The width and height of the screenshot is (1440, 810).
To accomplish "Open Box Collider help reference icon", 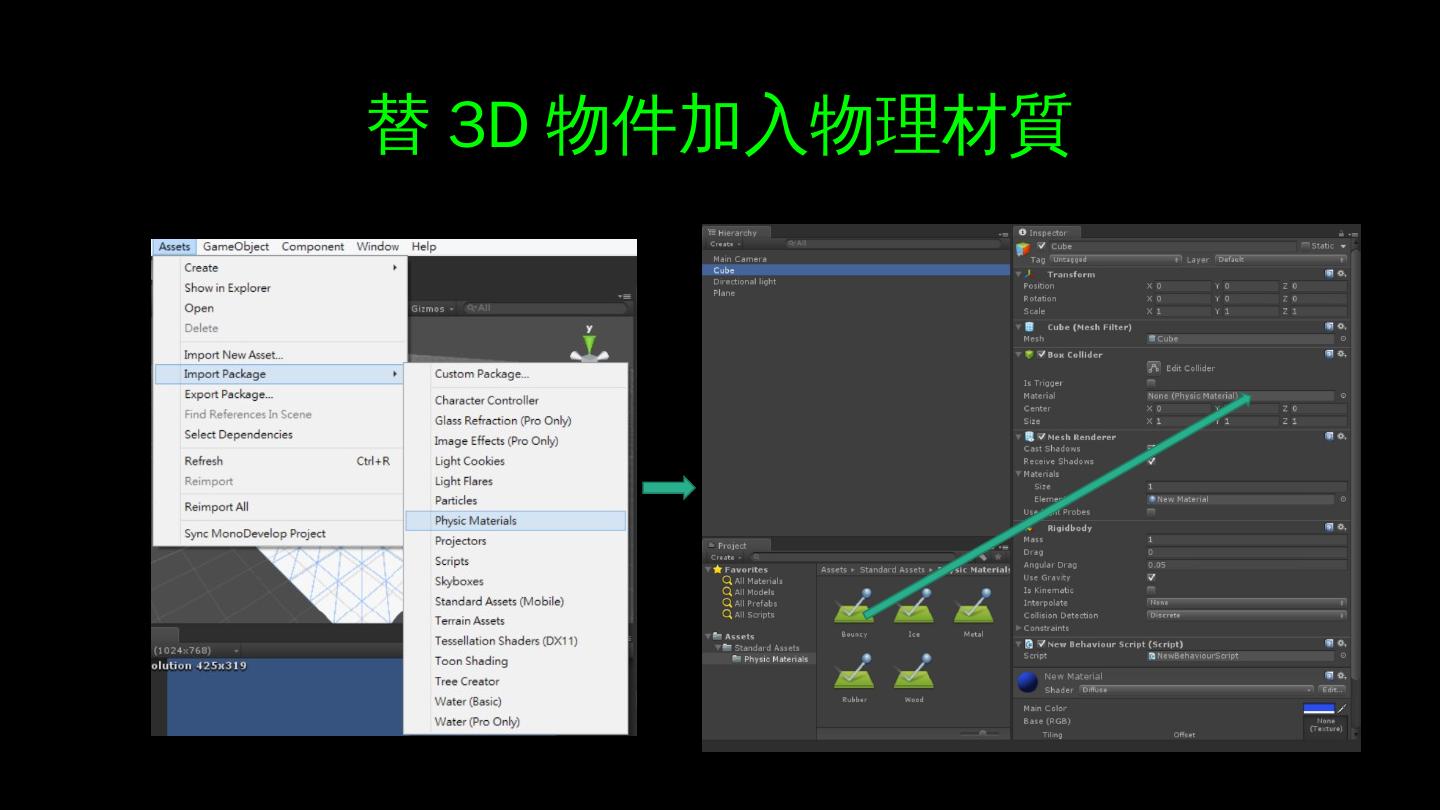I will tap(1329, 354).
